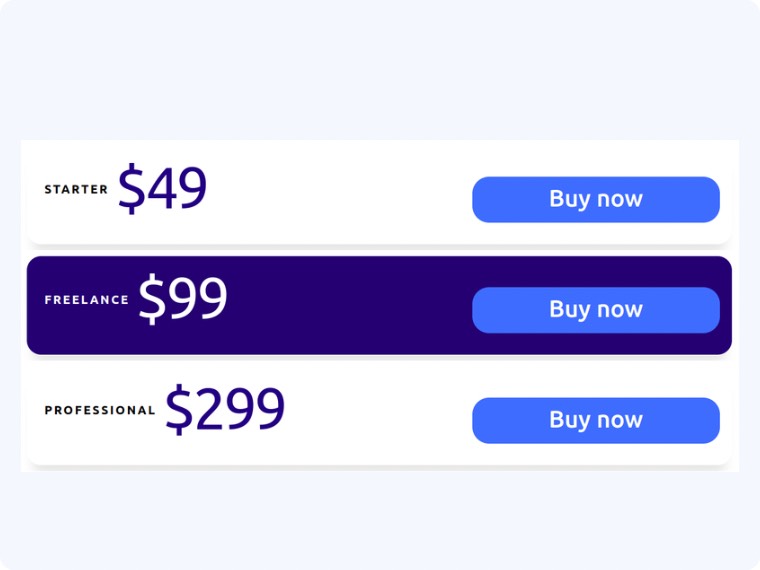Screen dimensions: 760x570
Task: Click the word "now" on the Professional button
Action: tap(620, 421)
